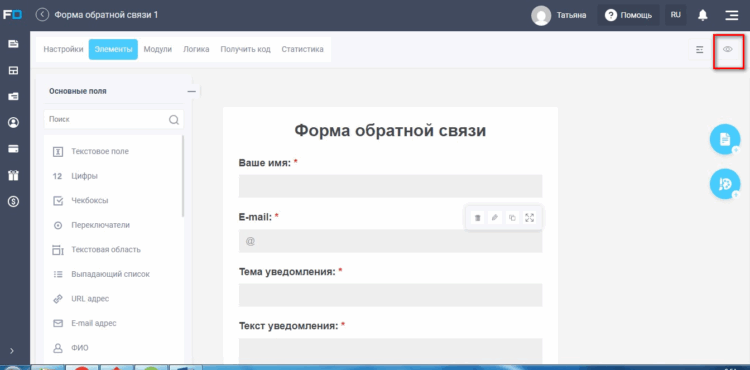750x370 pixels.
Task: Duplicate the E-mail field with copy icon
Action: coord(512,218)
